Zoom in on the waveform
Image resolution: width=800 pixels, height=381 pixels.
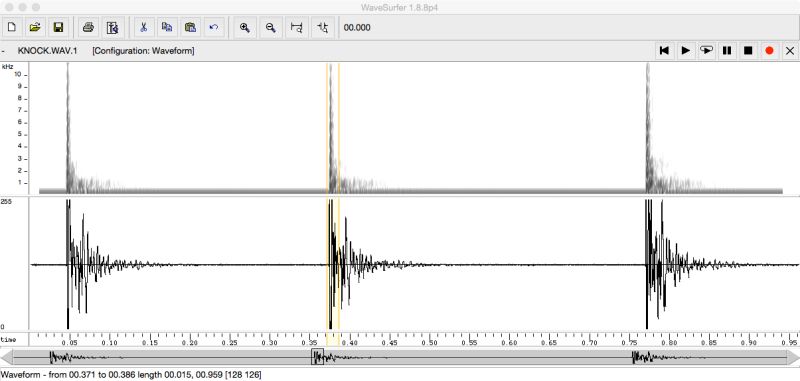click(x=244, y=27)
